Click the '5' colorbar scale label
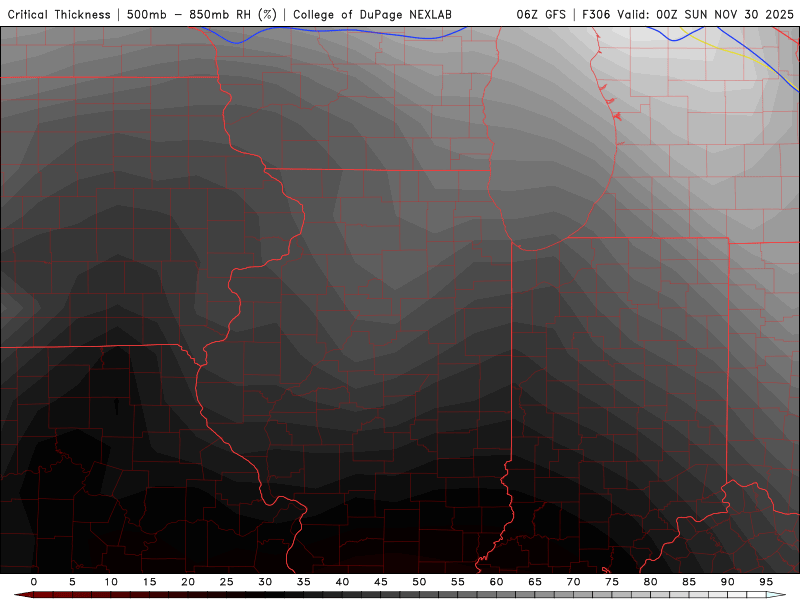800x600 pixels. click(72, 582)
